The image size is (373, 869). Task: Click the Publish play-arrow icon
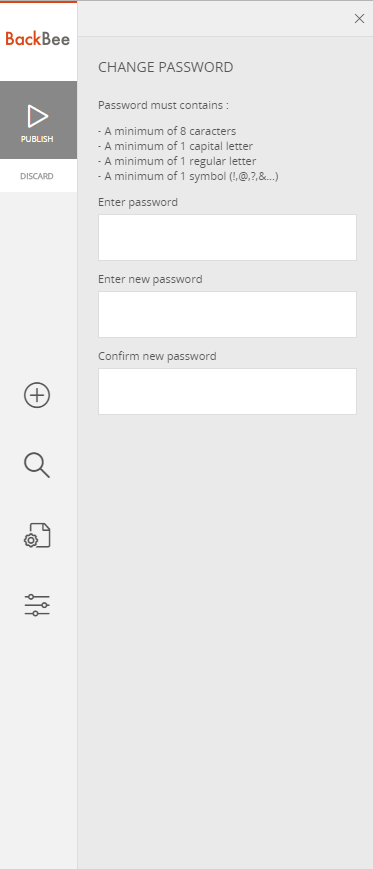tap(38, 116)
